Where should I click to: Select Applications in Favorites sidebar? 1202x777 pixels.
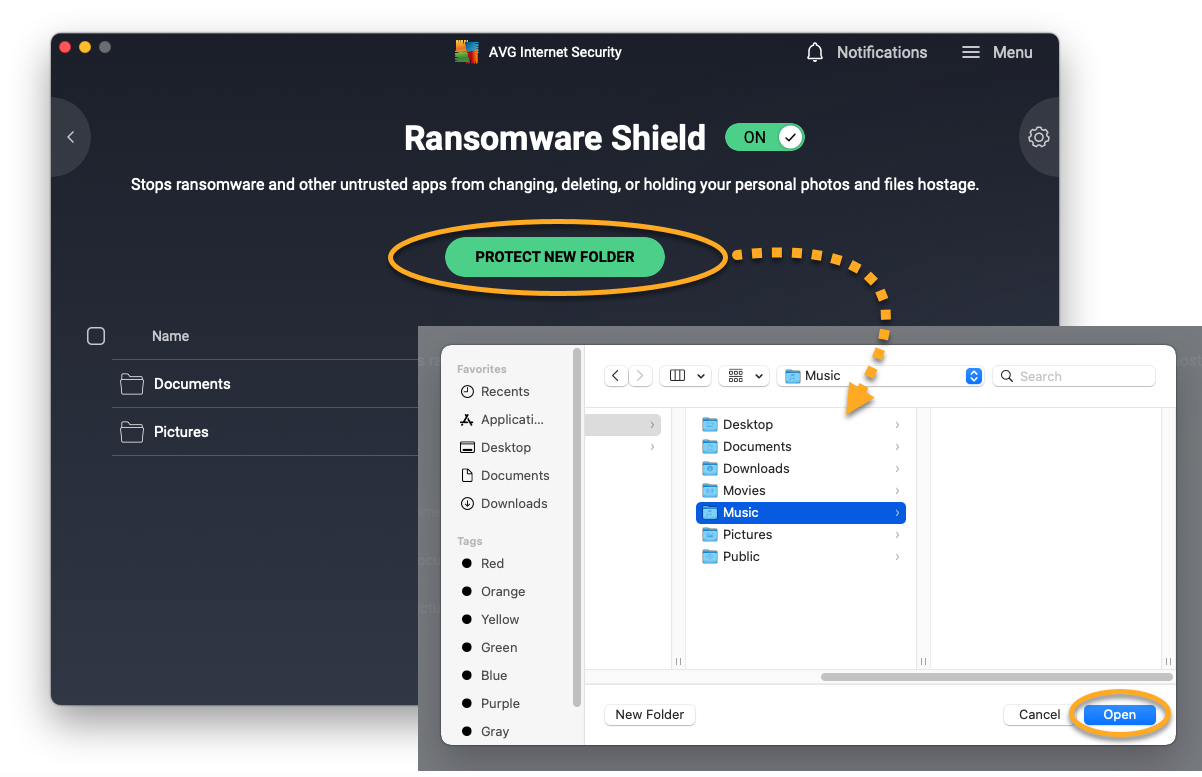511,420
